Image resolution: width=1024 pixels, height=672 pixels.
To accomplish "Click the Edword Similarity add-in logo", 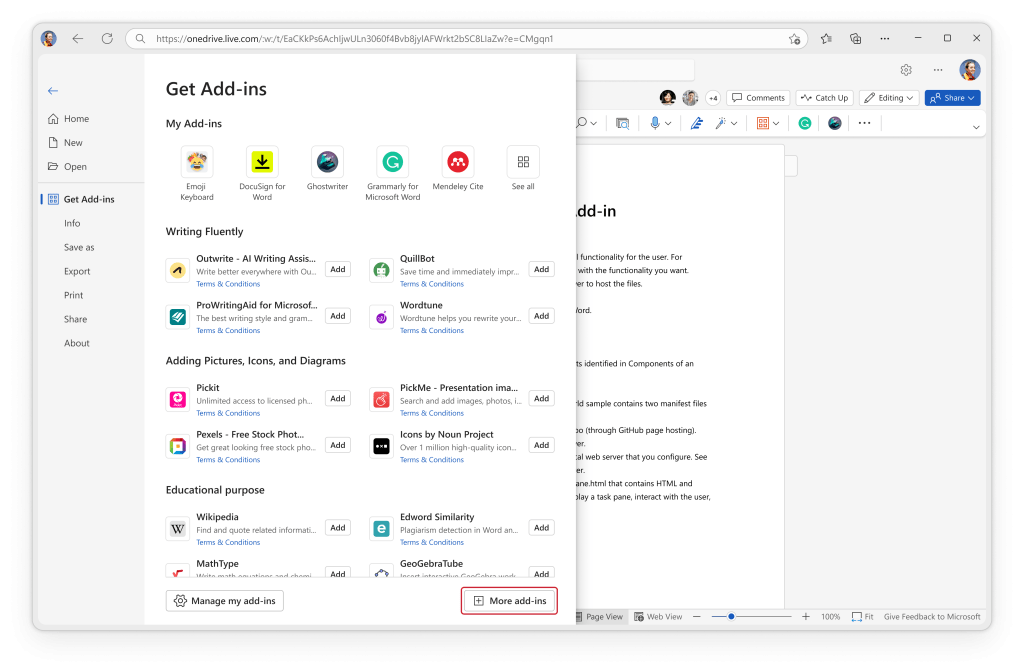I will click(x=381, y=528).
